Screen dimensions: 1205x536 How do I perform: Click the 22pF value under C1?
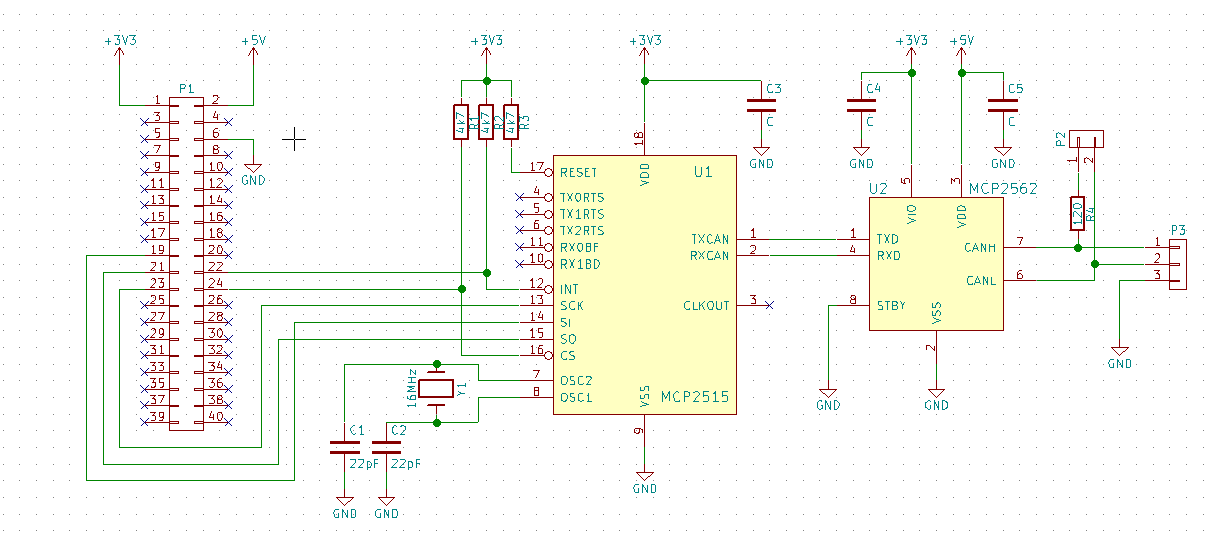point(364,464)
